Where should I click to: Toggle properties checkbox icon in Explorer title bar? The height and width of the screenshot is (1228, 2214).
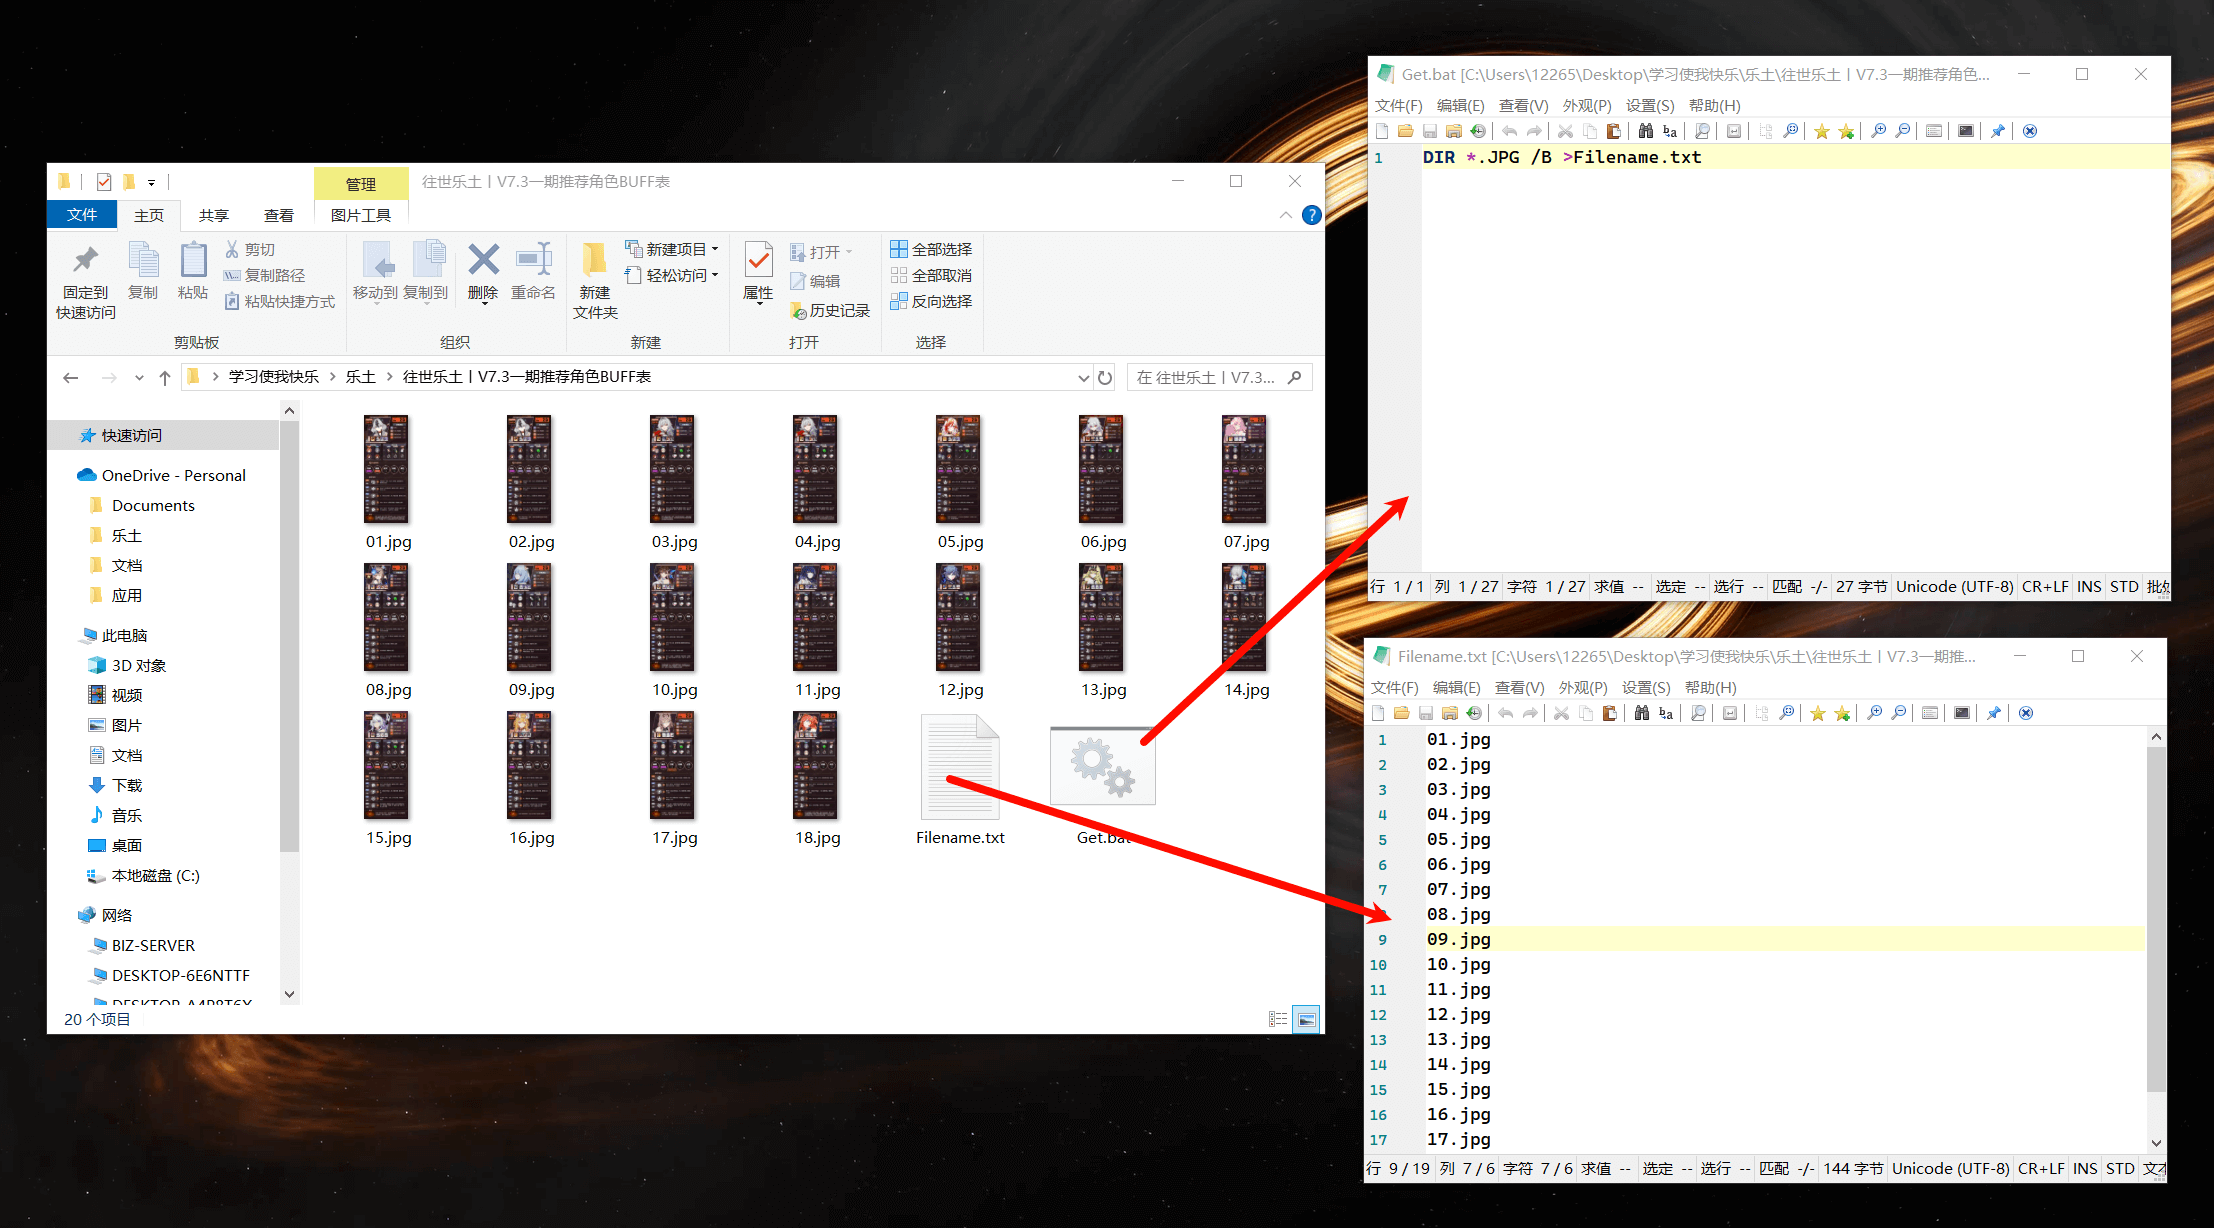tap(104, 181)
